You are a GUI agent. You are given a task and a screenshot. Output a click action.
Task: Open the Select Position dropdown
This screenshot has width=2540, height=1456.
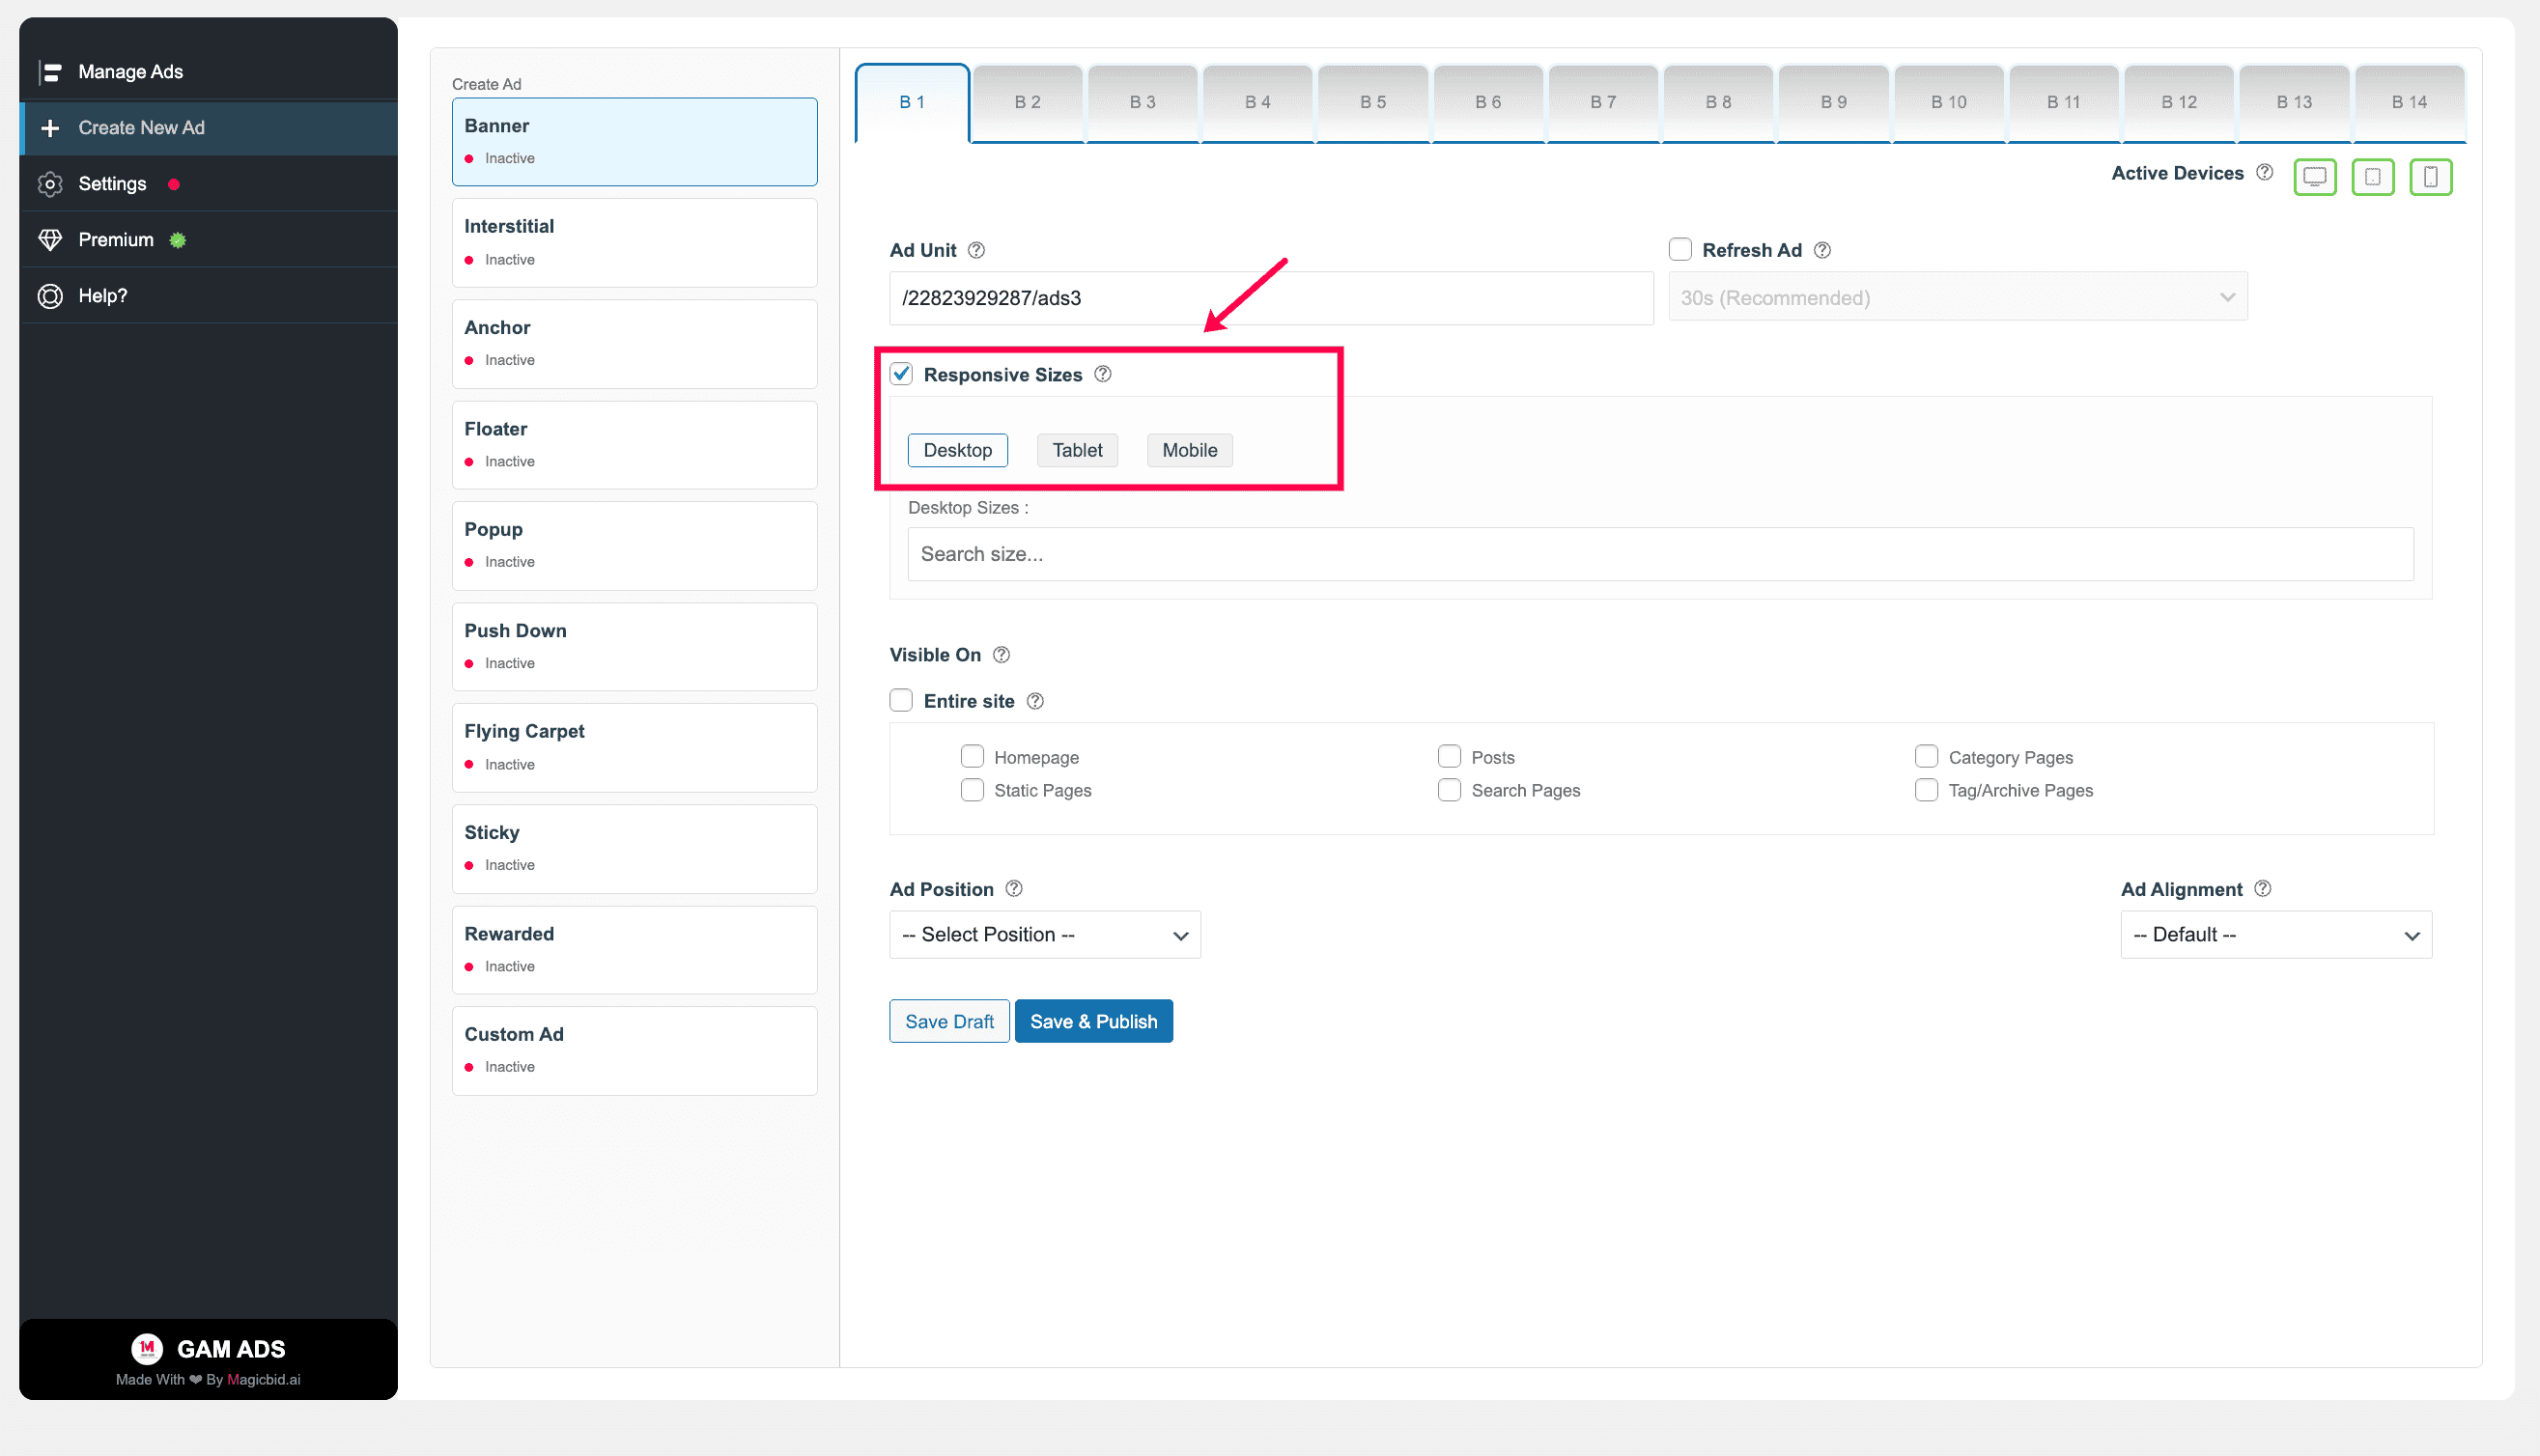(1045, 934)
